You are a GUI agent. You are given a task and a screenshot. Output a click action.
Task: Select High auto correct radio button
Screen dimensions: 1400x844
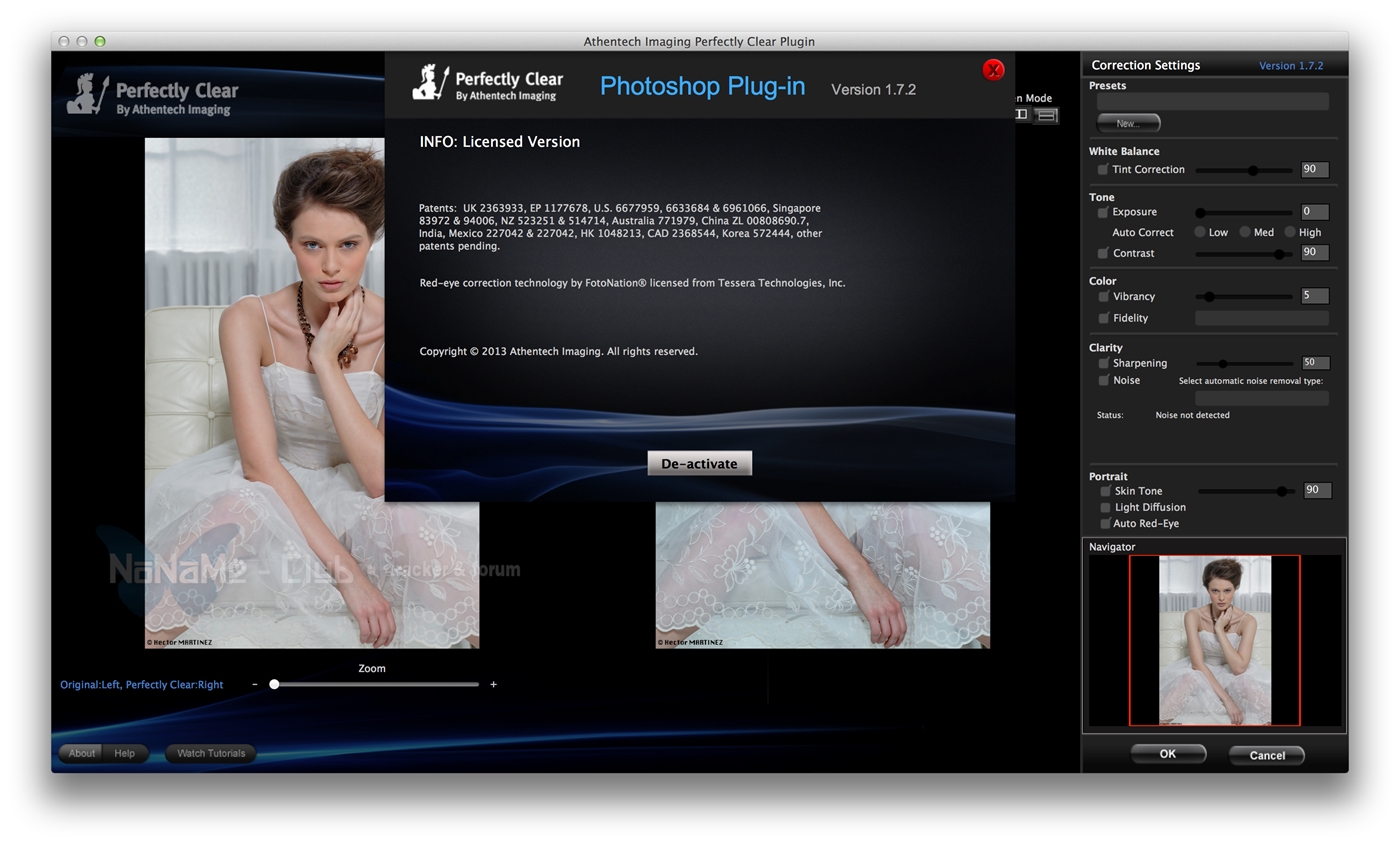[x=1290, y=232]
